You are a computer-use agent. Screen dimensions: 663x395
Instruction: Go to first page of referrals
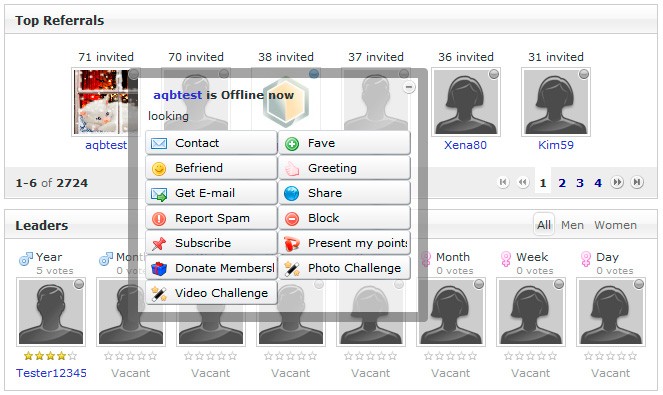pyautogui.click(x=503, y=182)
